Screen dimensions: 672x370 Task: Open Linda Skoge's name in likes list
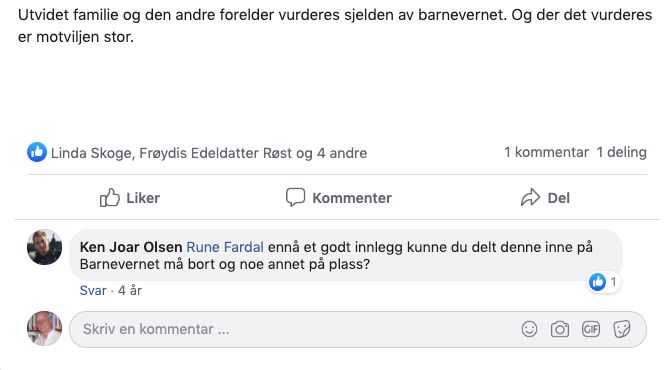pyautogui.click(x=91, y=153)
